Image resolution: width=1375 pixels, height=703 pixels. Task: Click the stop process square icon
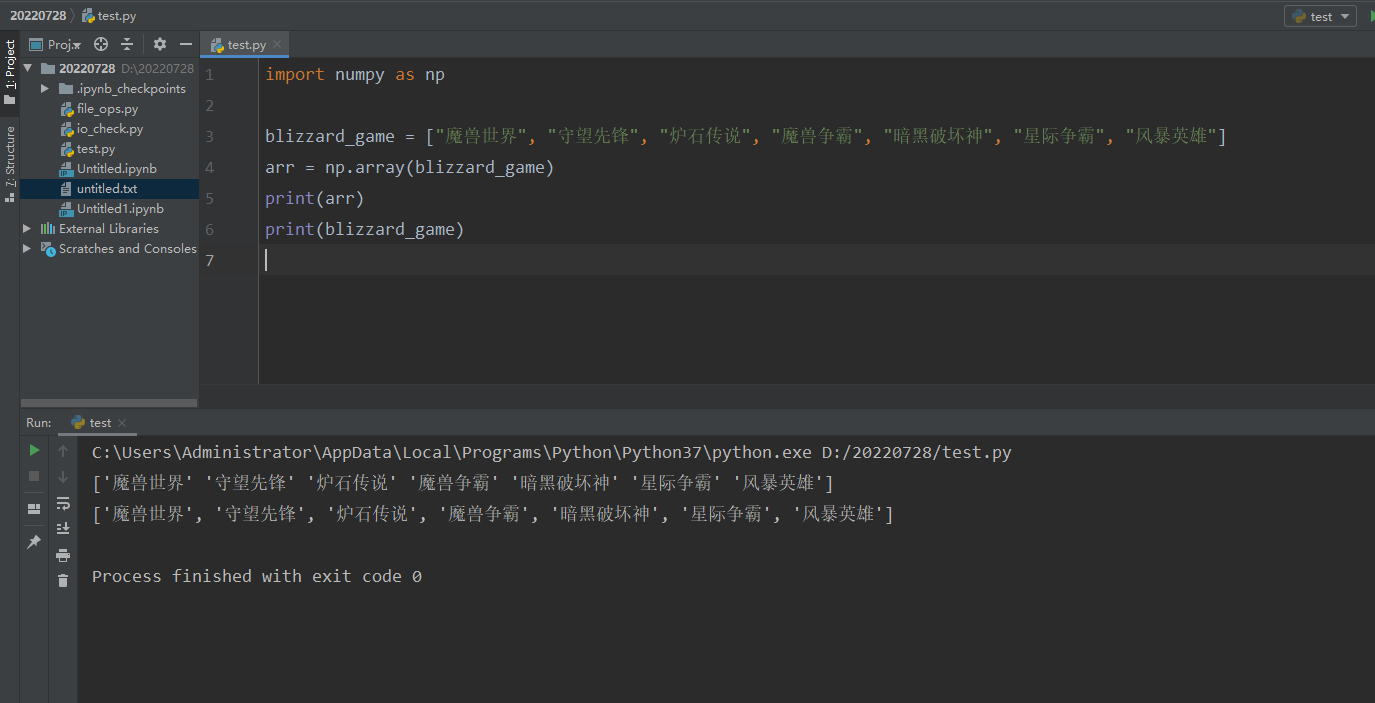(34, 476)
